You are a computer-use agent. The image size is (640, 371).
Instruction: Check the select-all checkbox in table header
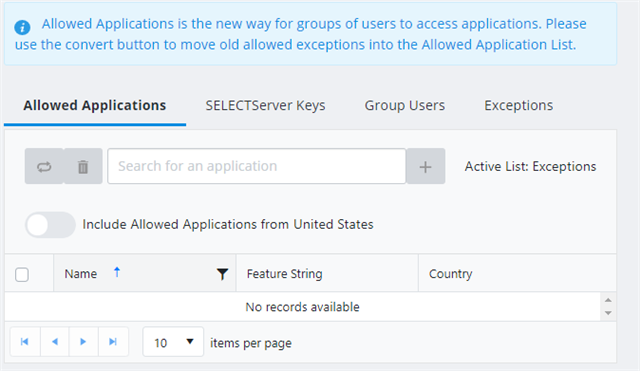tap(22, 274)
